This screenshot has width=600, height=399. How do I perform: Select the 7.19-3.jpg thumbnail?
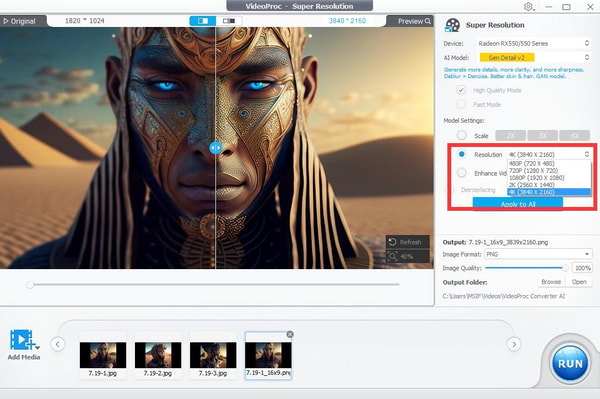(x=213, y=356)
